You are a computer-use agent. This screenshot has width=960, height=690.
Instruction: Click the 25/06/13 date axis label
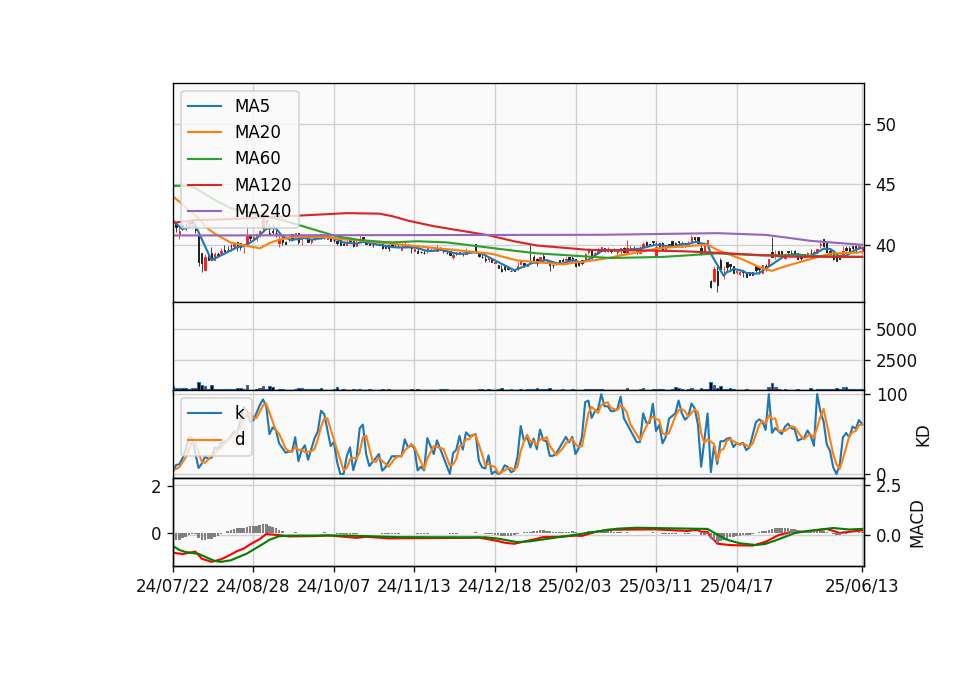tap(861, 586)
